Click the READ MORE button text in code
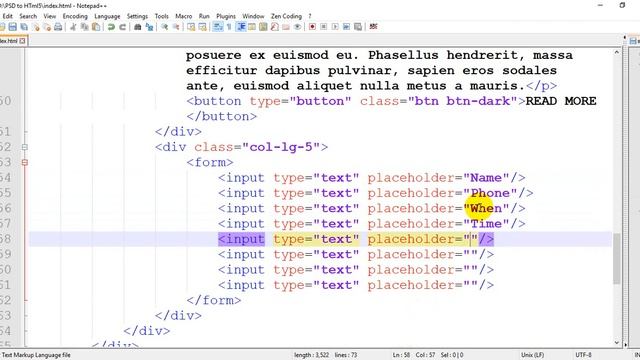This screenshot has width=640, height=360. 561,101
